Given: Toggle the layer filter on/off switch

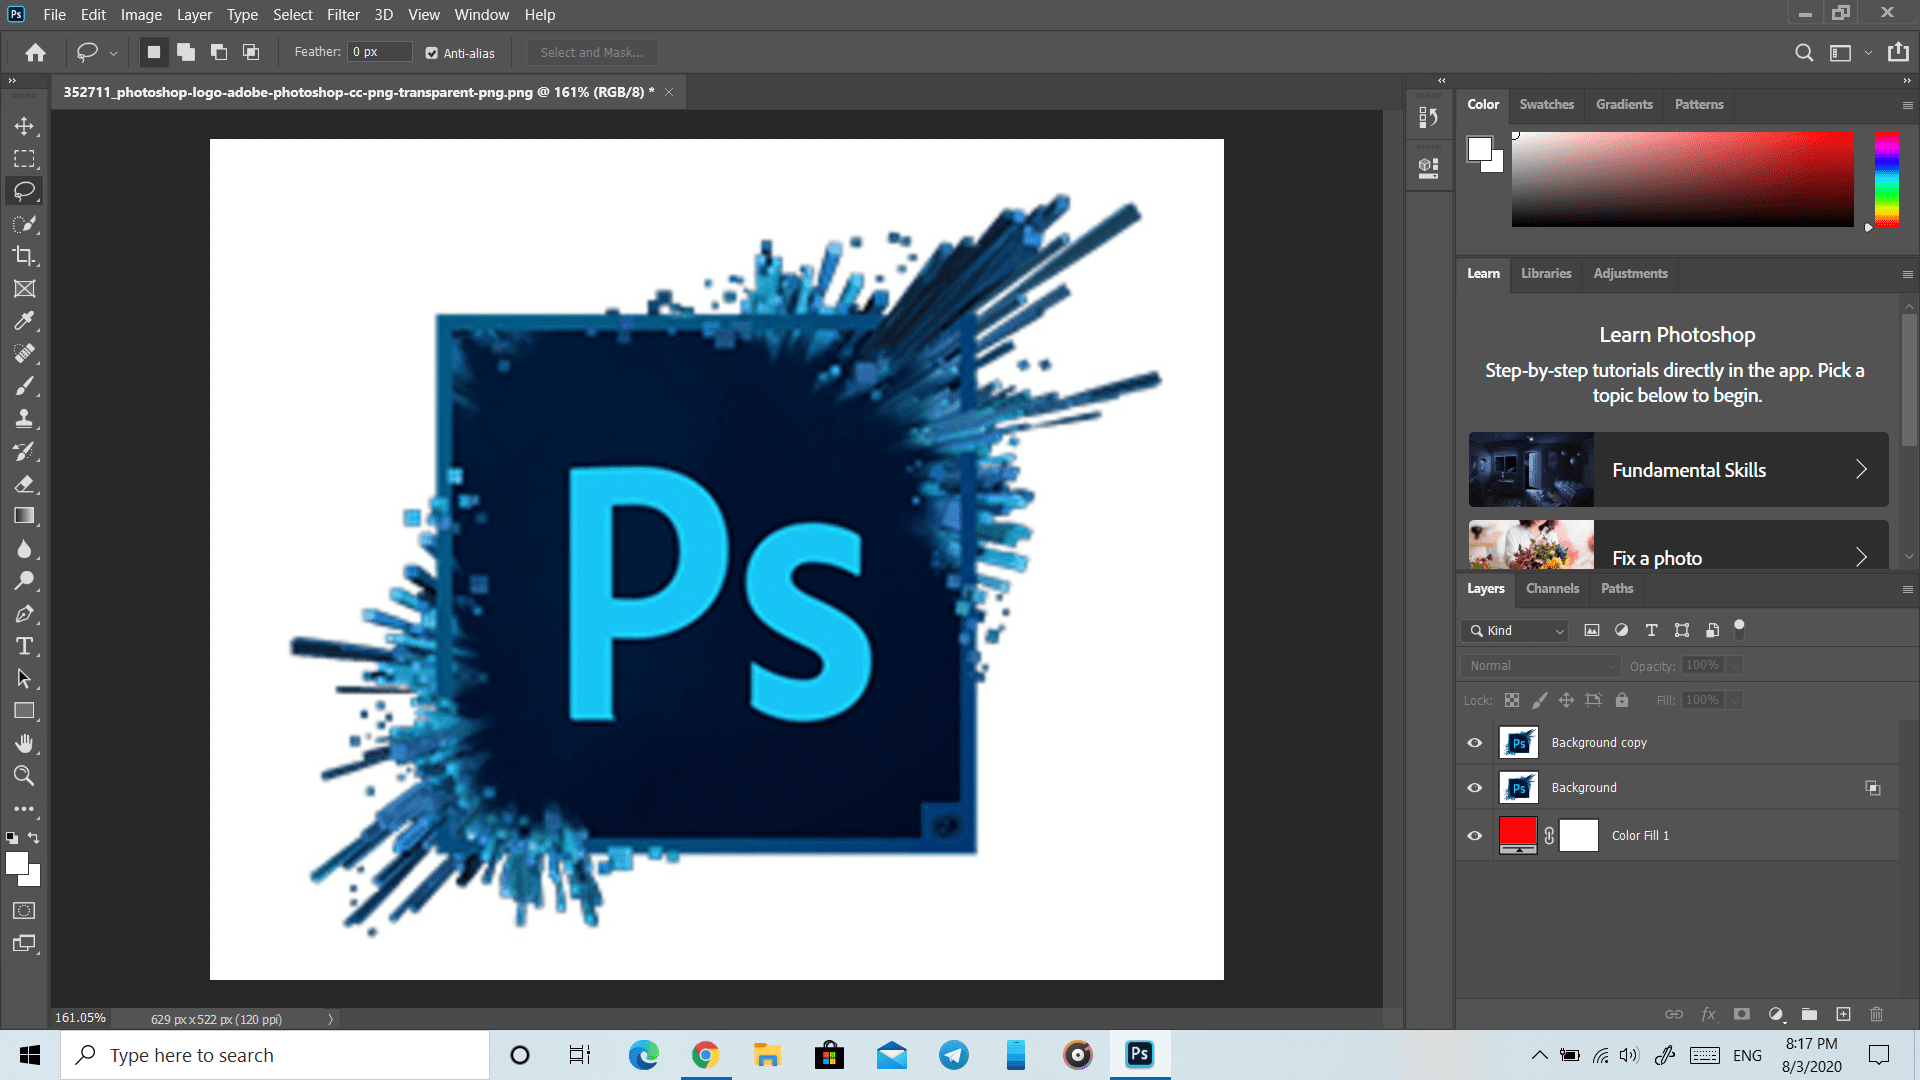Looking at the screenshot, I should (x=1739, y=629).
